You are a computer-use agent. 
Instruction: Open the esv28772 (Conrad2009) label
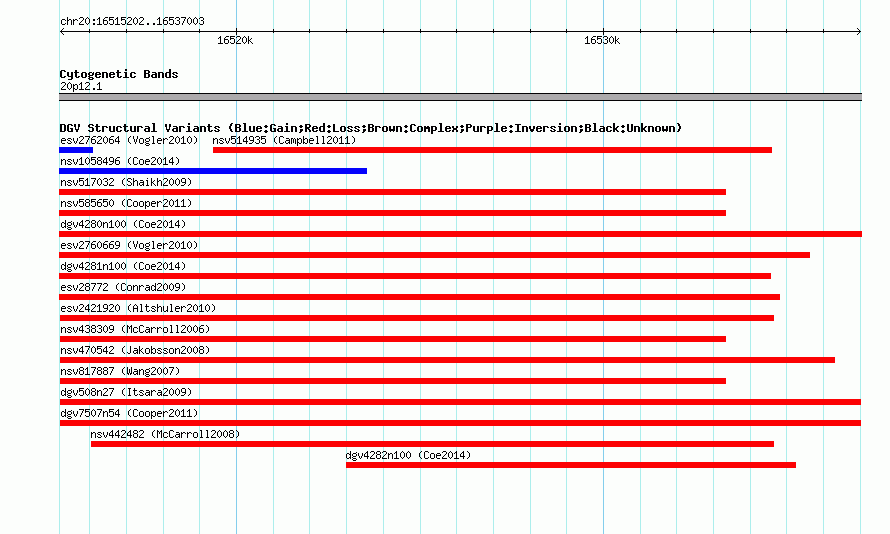click(123, 287)
